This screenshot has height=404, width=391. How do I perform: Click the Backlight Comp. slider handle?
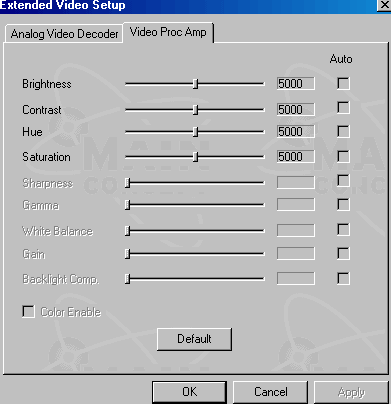127,279
